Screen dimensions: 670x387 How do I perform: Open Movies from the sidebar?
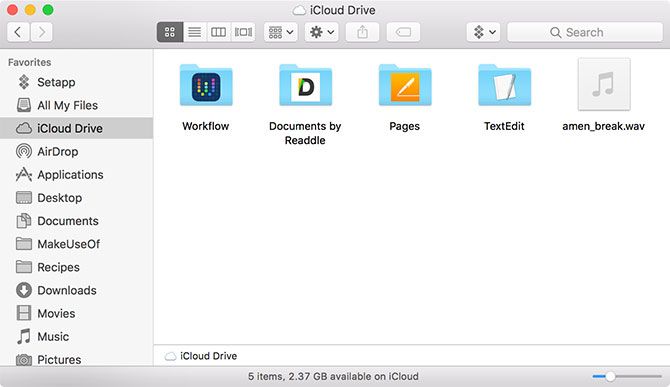(x=76, y=313)
